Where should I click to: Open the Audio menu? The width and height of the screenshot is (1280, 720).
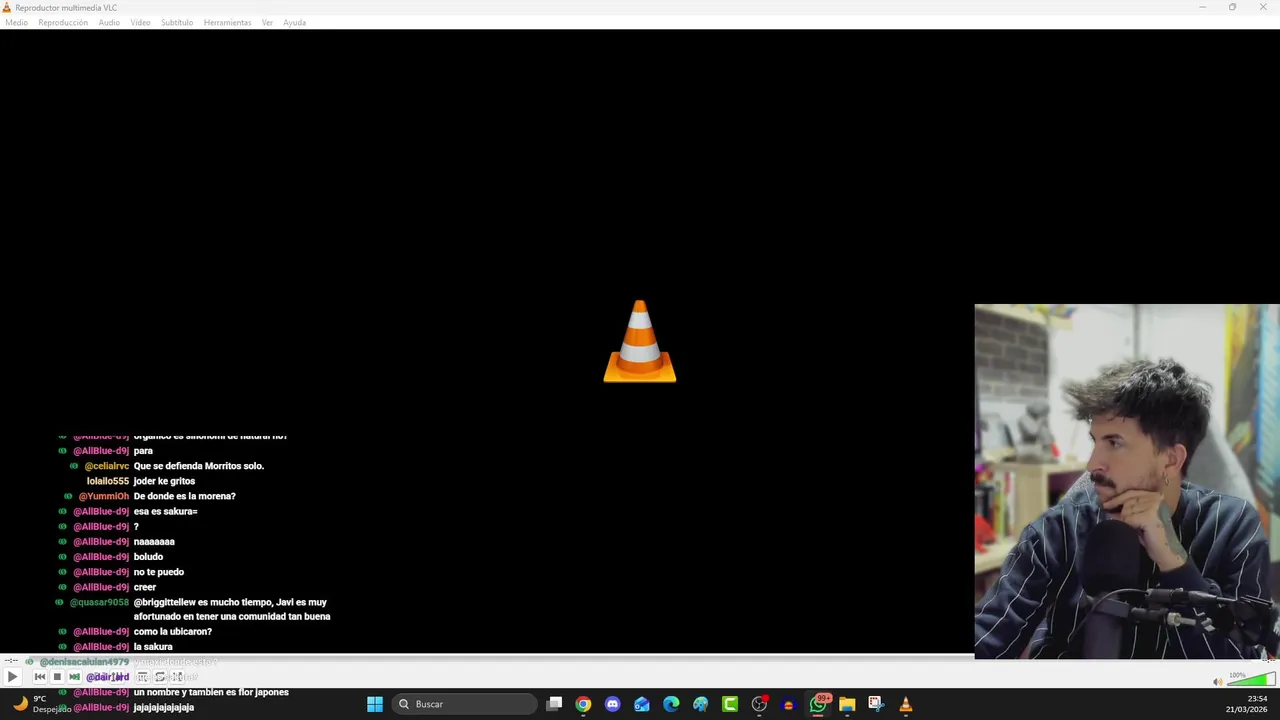click(109, 22)
